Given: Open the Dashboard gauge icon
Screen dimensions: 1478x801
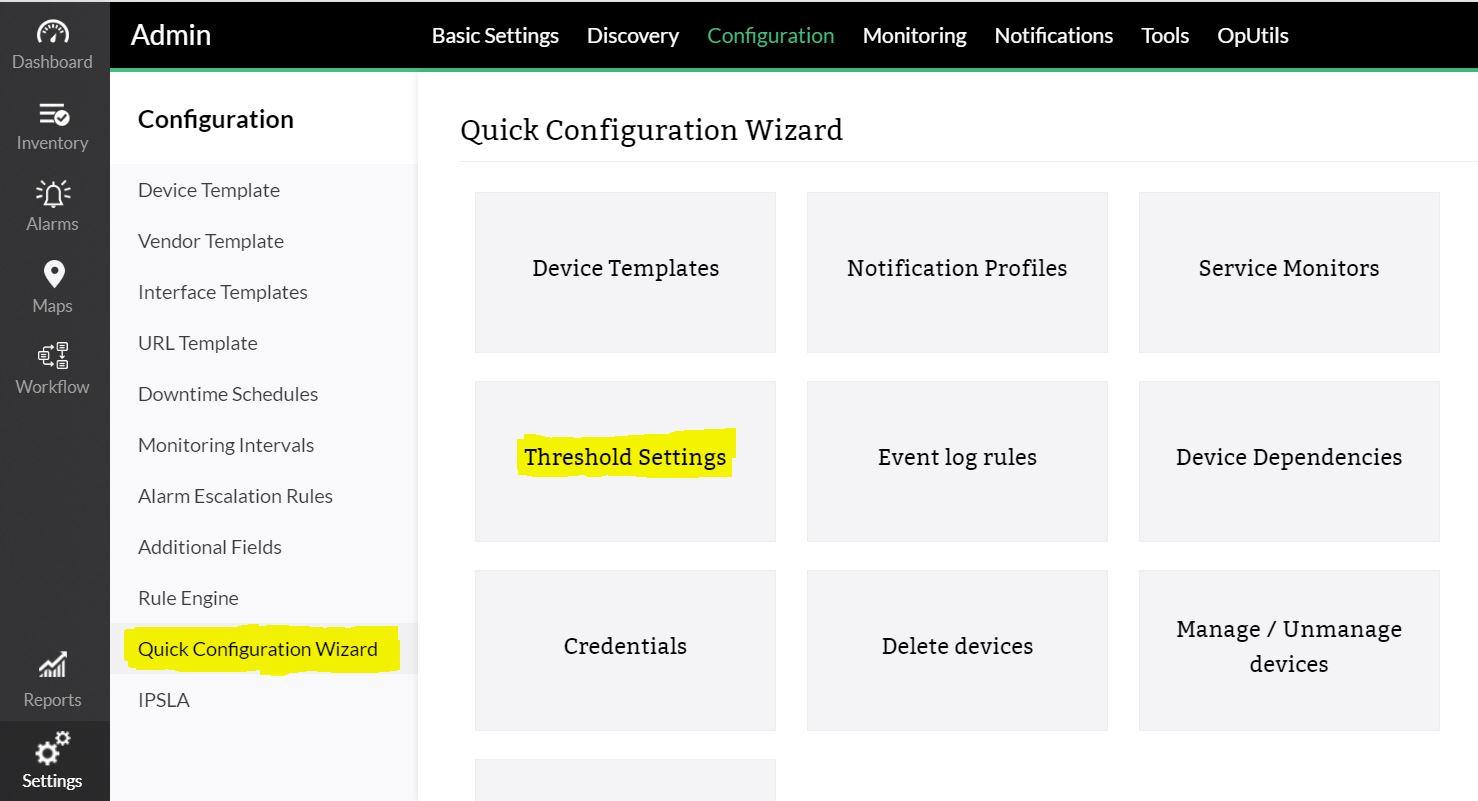Looking at the screenshot, I should [x=53, y=33].
